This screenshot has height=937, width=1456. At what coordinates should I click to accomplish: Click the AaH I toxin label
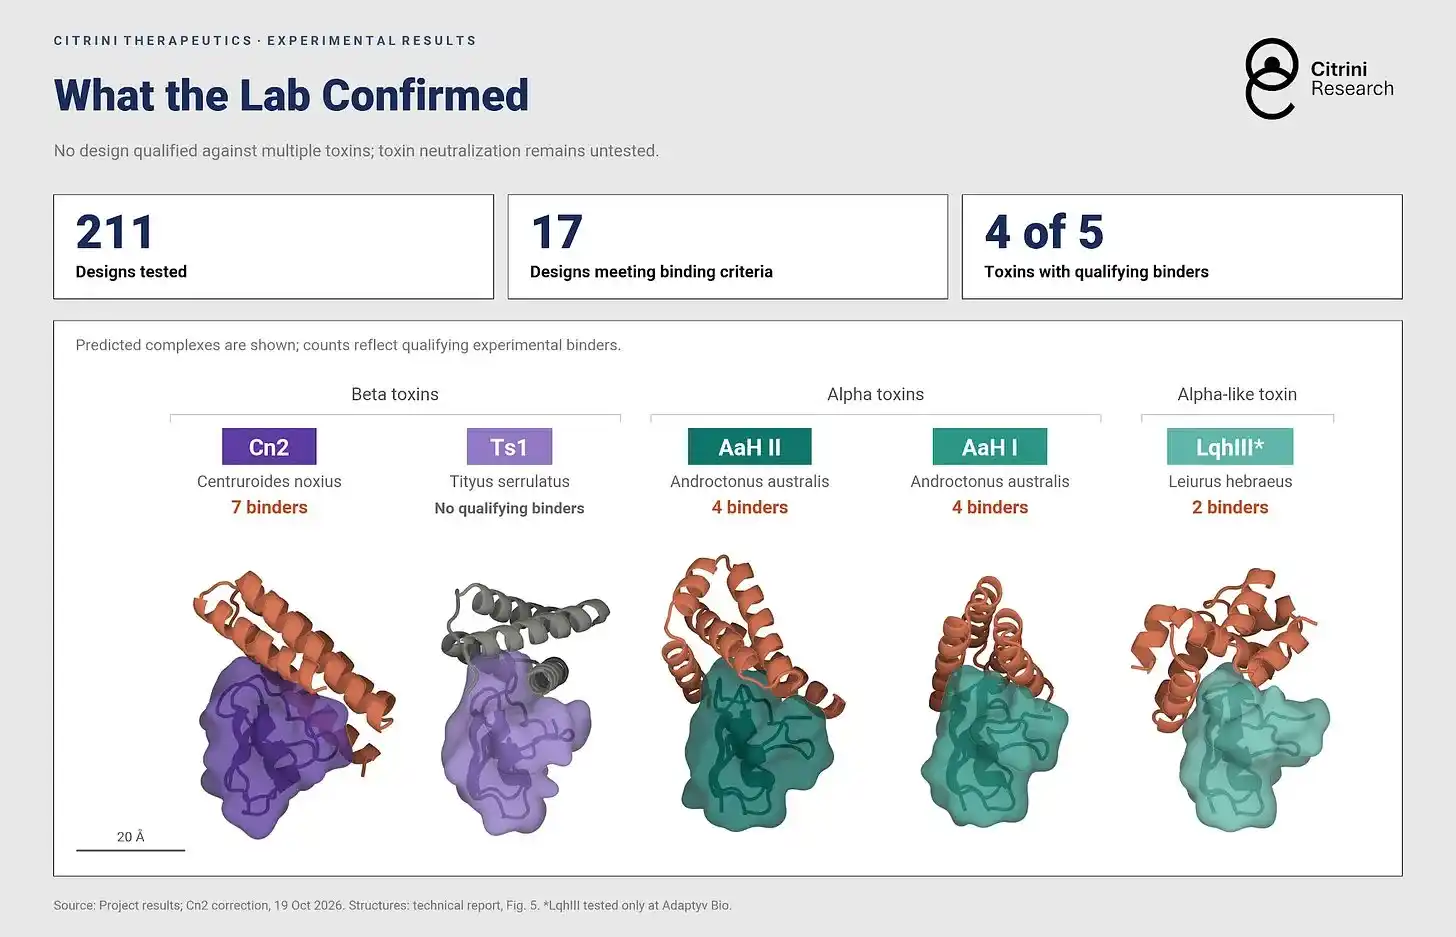pyautogui.click(x=990, y=447)
